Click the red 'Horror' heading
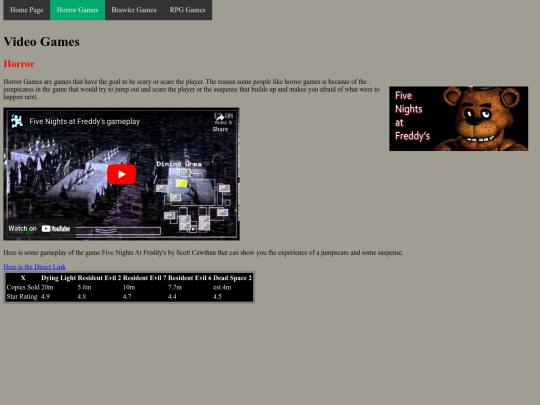 [x=19, y=64]
